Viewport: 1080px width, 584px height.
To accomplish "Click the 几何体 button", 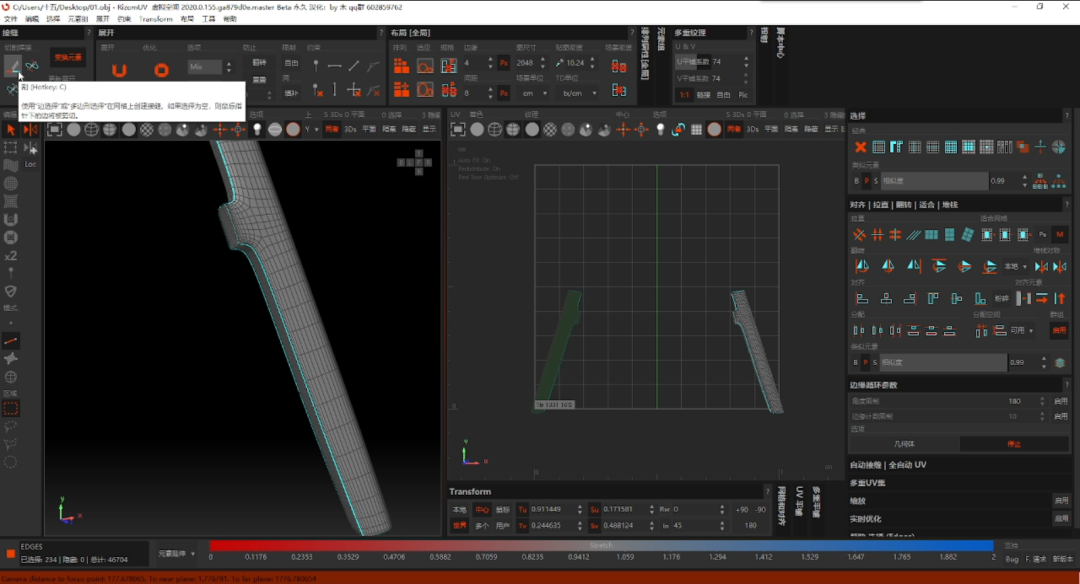I will [904, 444].
